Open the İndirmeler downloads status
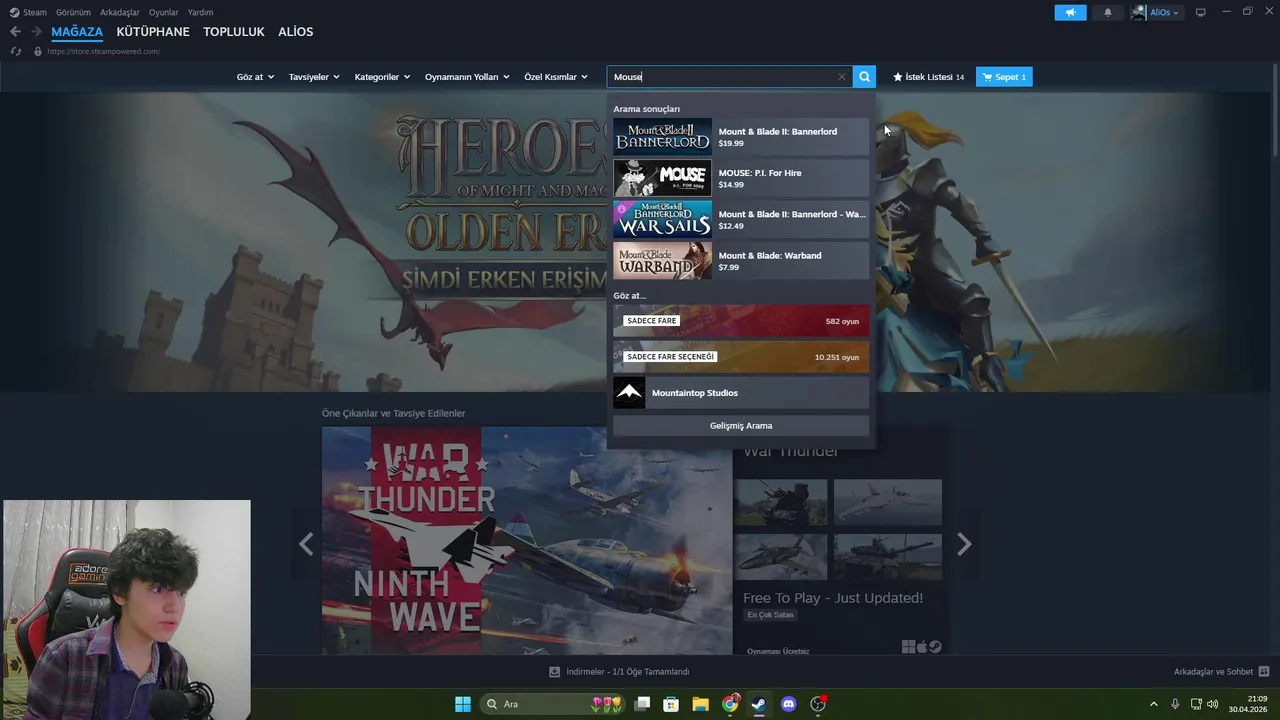The width and height of the screenshot is (1280, 720). (619, 672)
